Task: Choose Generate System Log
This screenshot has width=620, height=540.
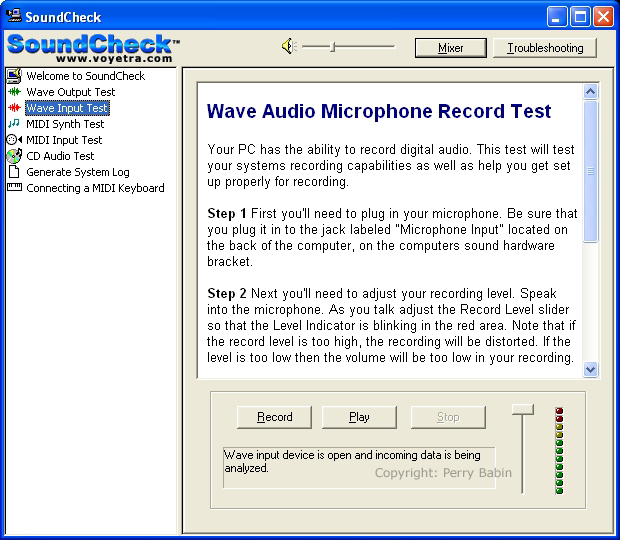Action: click(78, 172)
